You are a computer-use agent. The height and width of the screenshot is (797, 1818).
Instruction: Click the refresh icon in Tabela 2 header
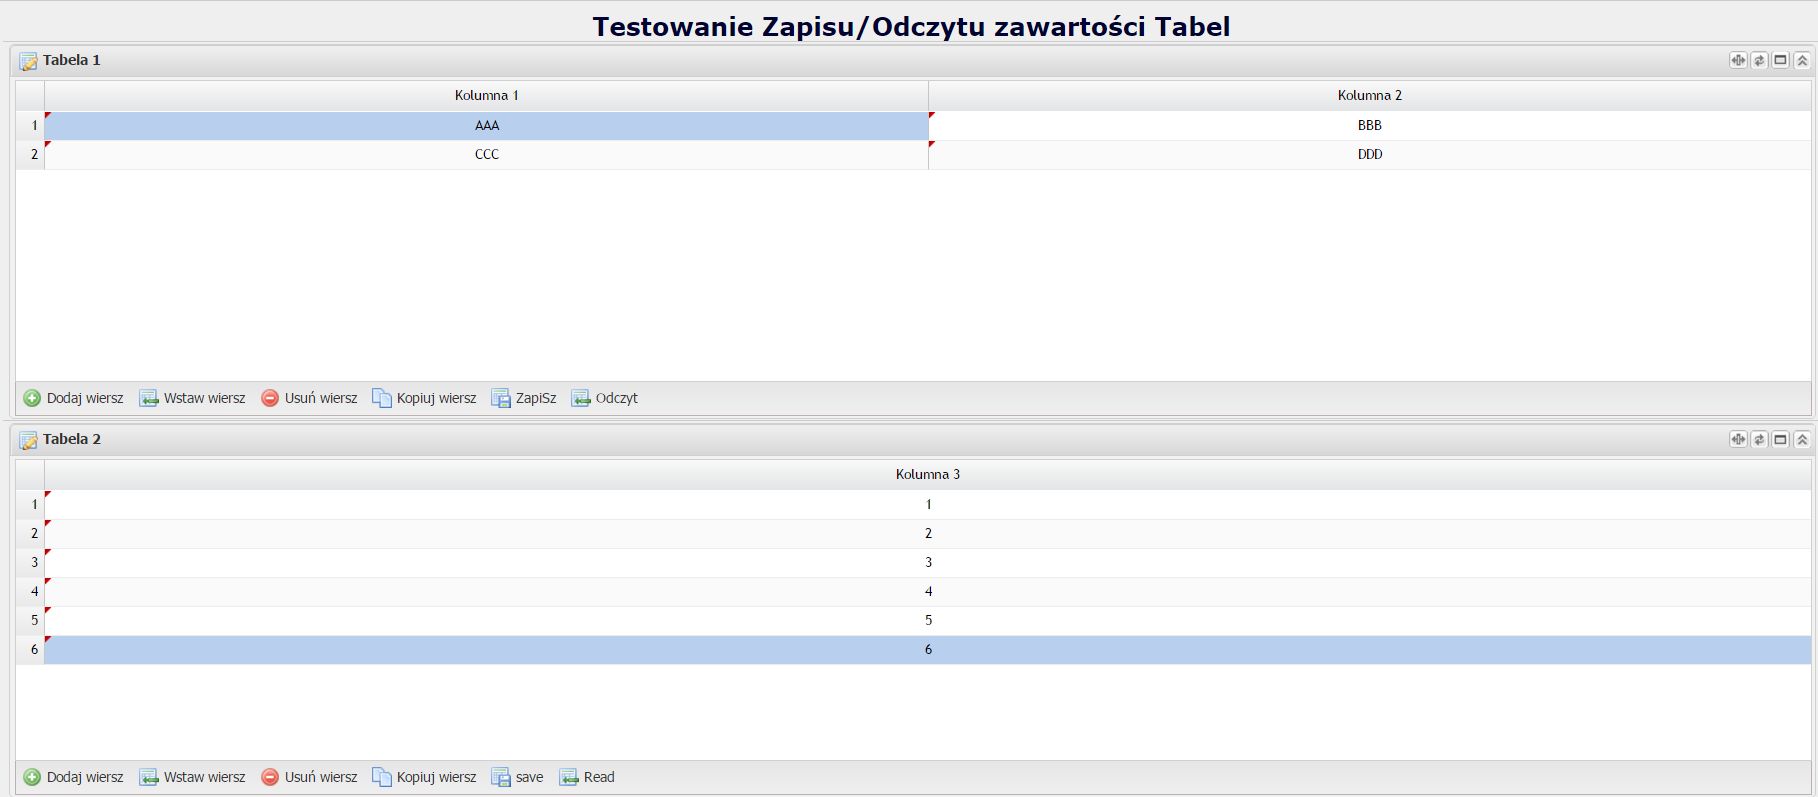1759,439
